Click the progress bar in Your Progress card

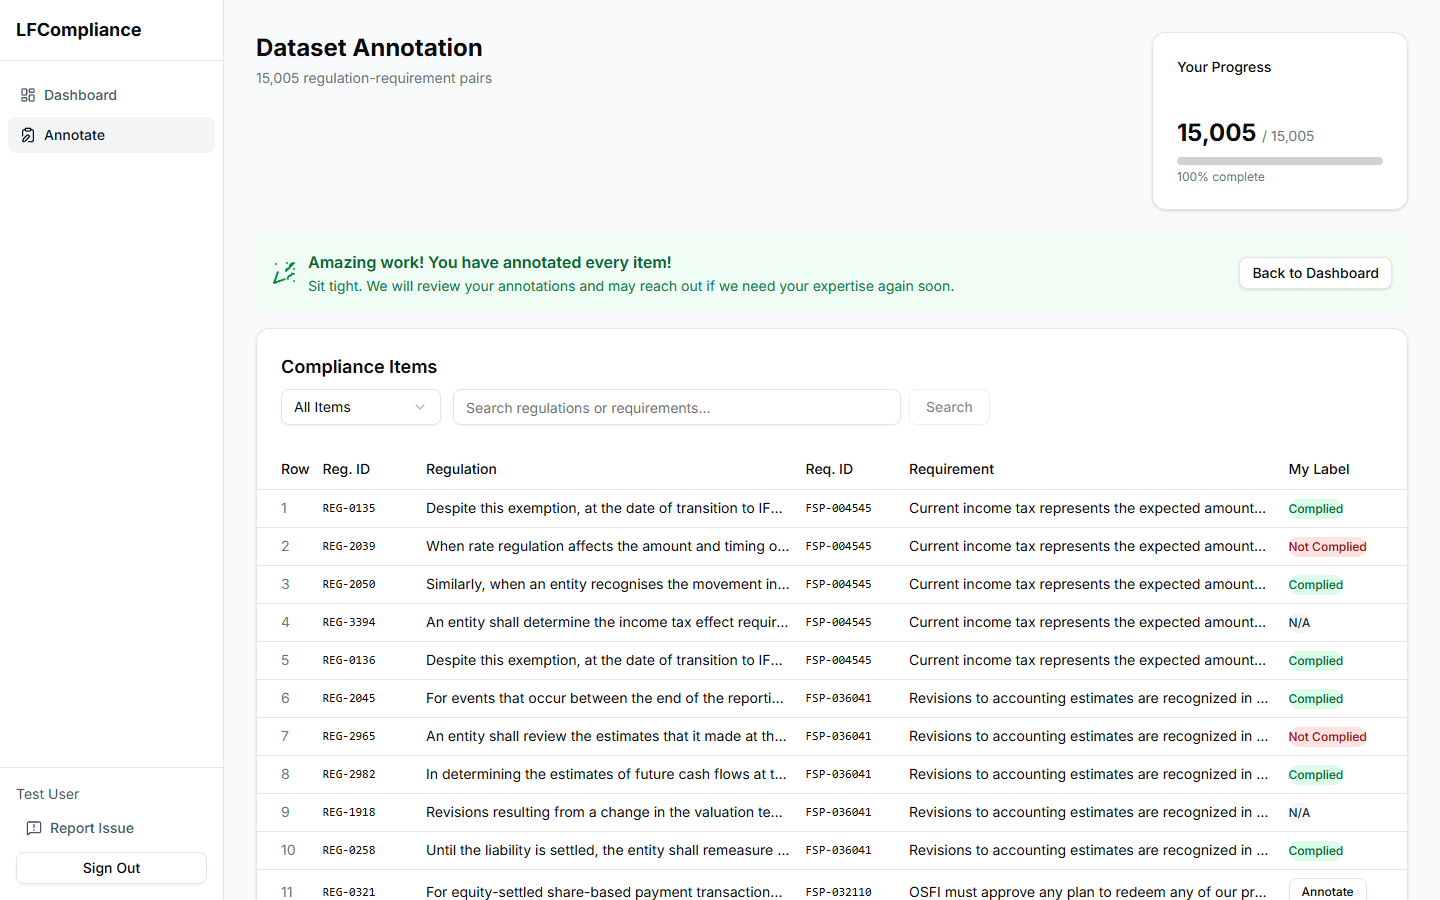click(x=1279, y=160)
